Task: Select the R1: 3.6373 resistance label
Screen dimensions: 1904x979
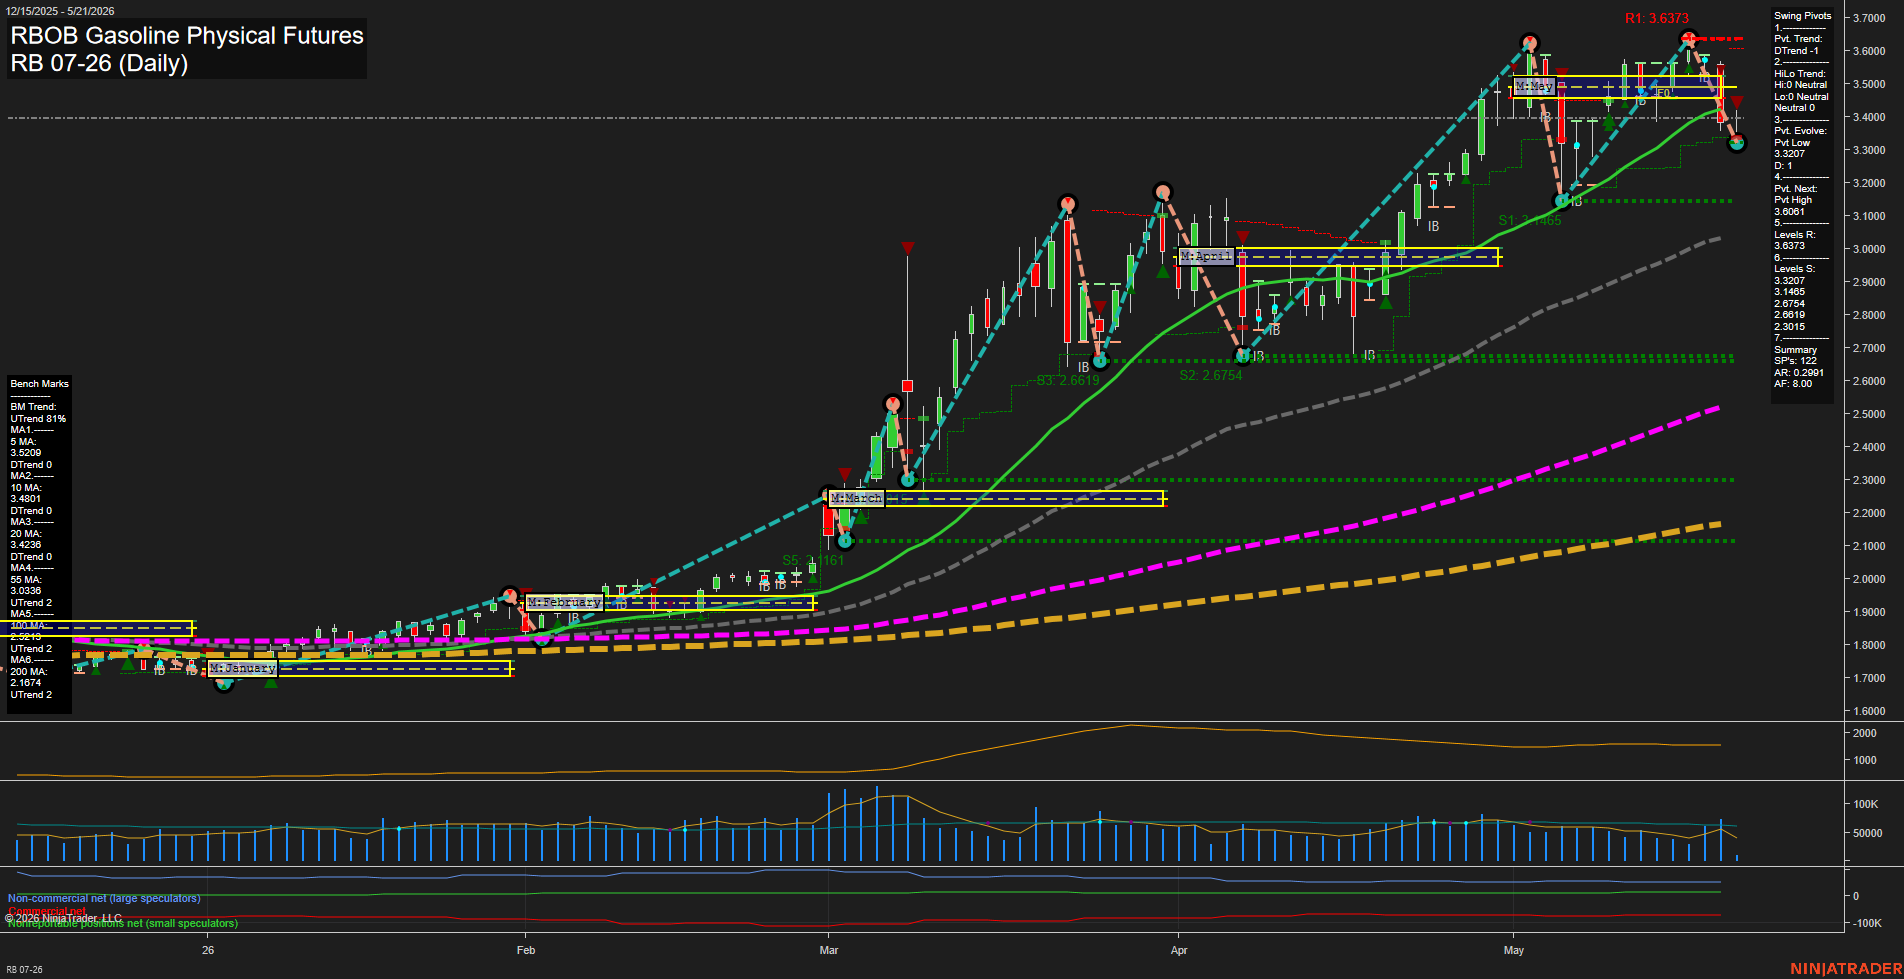Action: click(1657, 18)
